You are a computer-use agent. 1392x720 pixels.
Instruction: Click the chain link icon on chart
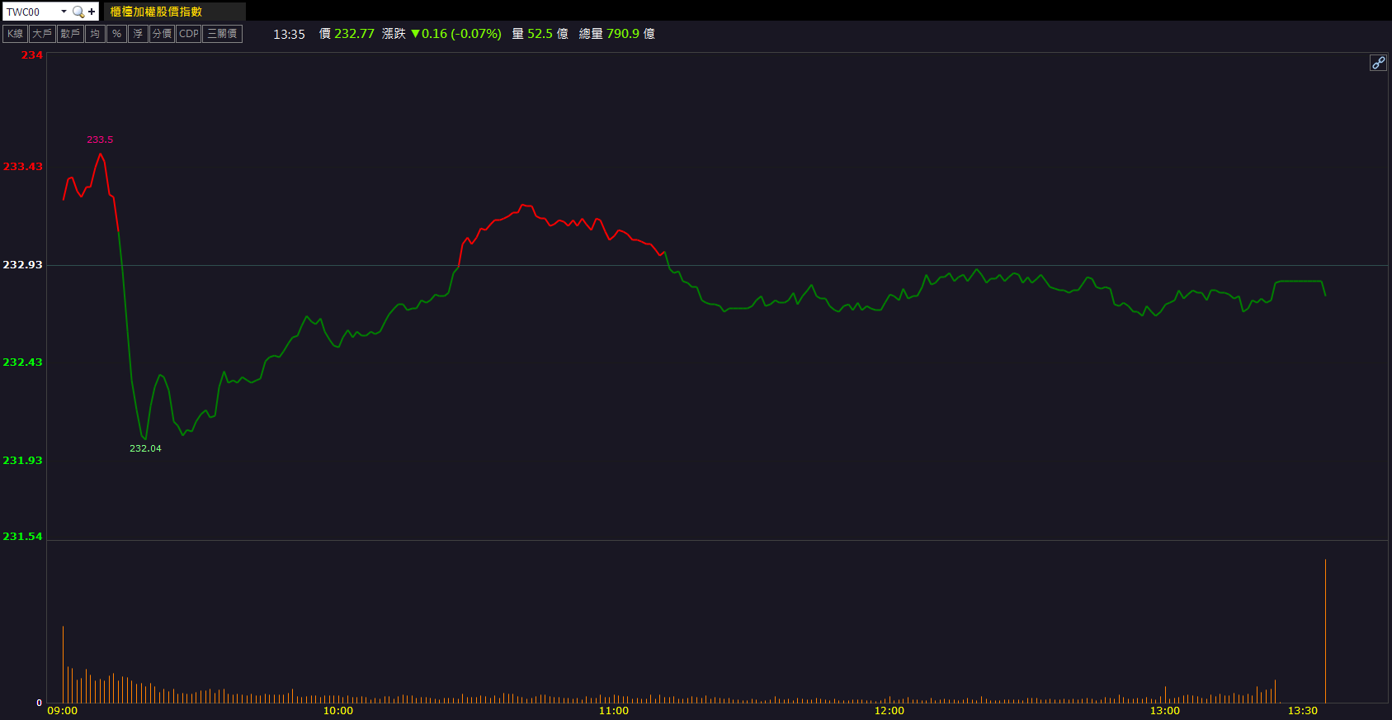(x=1378, y=63)
